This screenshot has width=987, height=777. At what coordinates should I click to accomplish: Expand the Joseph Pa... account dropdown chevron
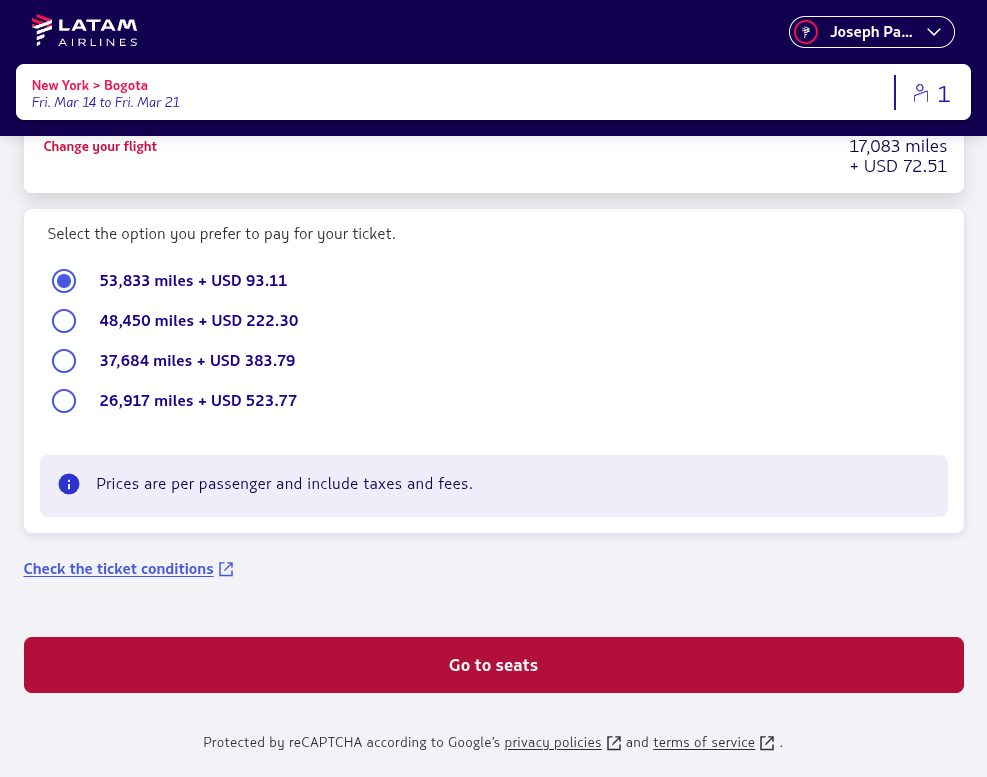(x=933, y=32)
